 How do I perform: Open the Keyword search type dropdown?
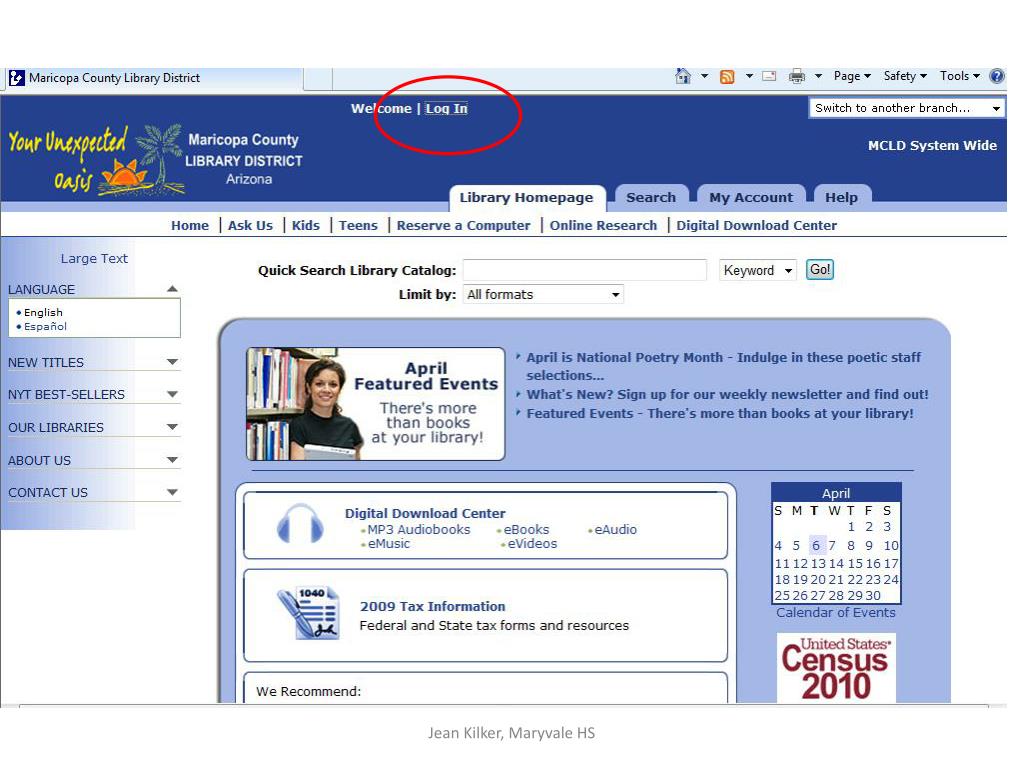pos(758,270)
